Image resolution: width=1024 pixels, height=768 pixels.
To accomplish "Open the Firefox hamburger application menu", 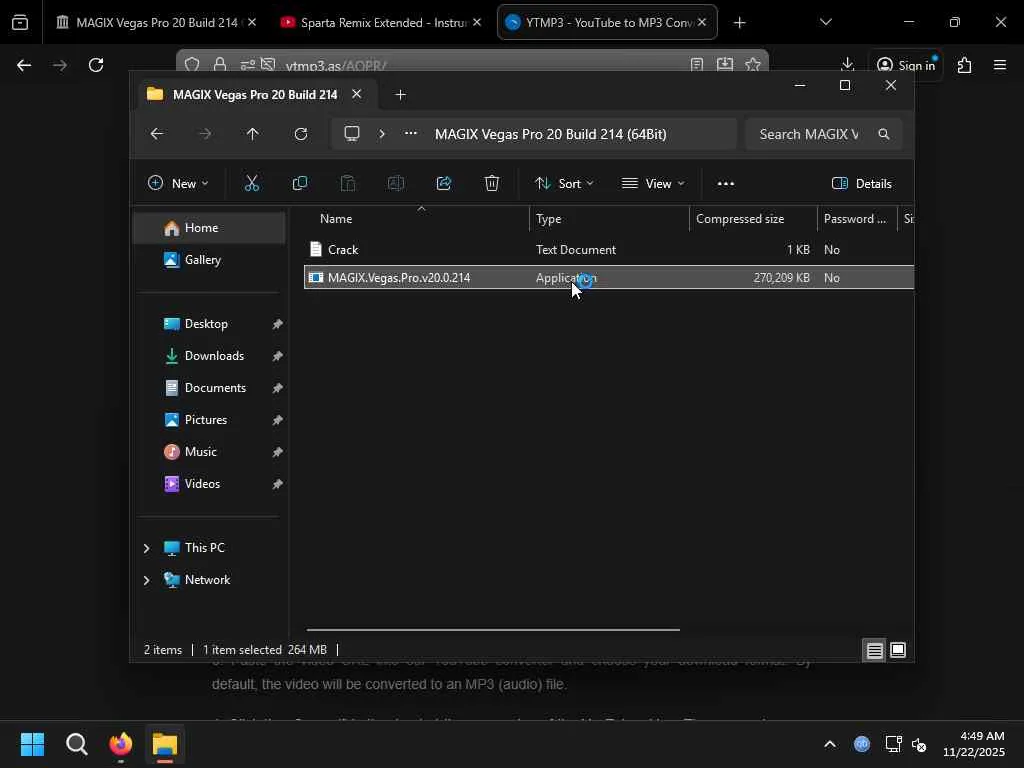I will 1000,65.
